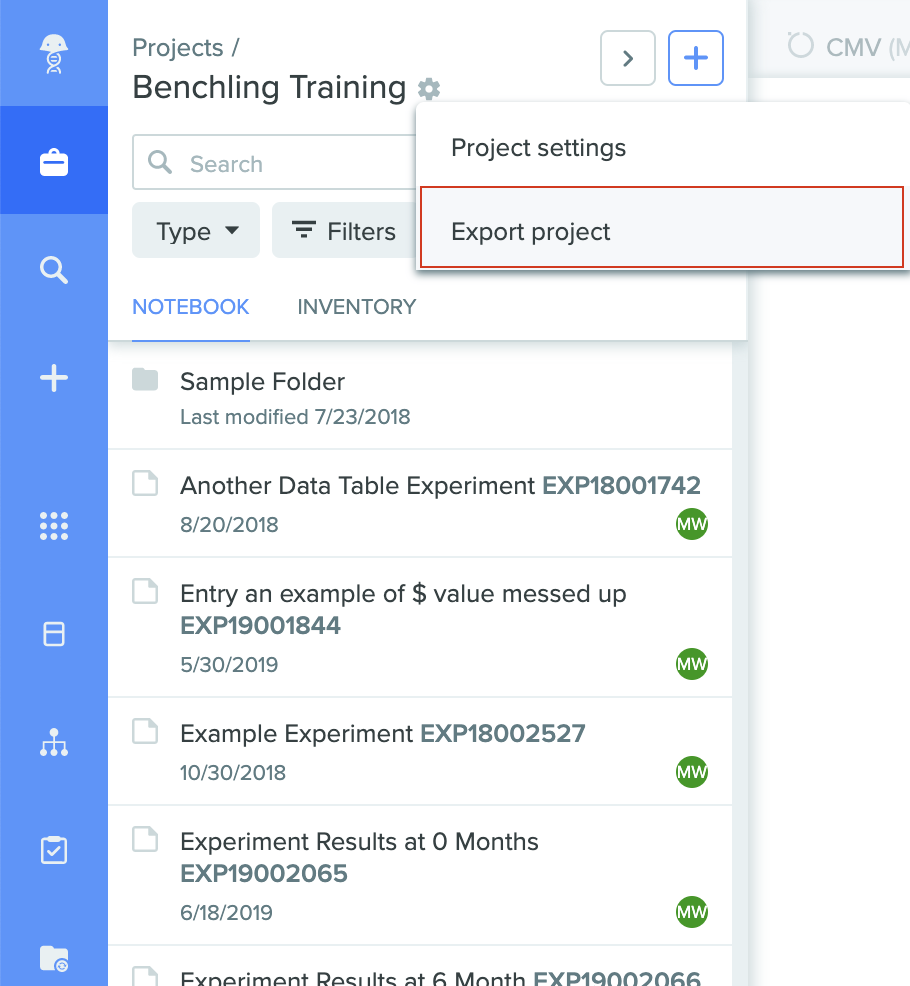Click the 8/20/2018 date text

(229, 524)
